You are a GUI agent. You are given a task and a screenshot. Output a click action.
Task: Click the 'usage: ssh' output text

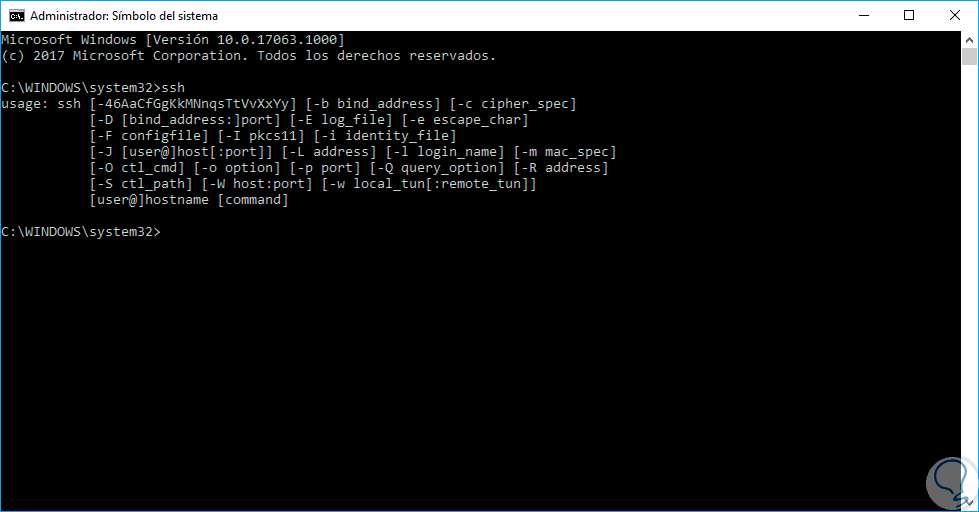(x=41, y=104)
